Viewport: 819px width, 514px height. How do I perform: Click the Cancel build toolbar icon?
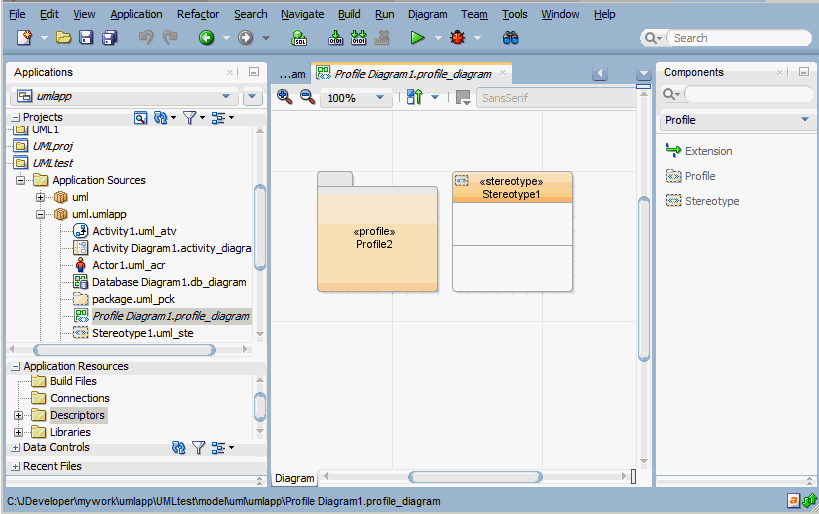pos(382,38)
